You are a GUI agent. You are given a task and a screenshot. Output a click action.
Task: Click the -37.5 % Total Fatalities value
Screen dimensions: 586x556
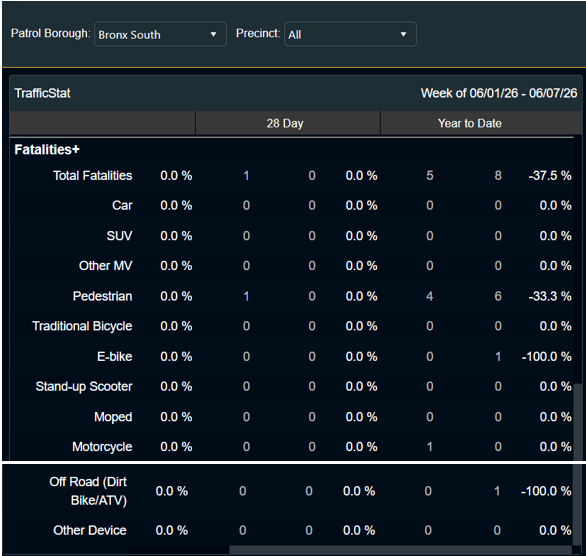tap(550, 176)
